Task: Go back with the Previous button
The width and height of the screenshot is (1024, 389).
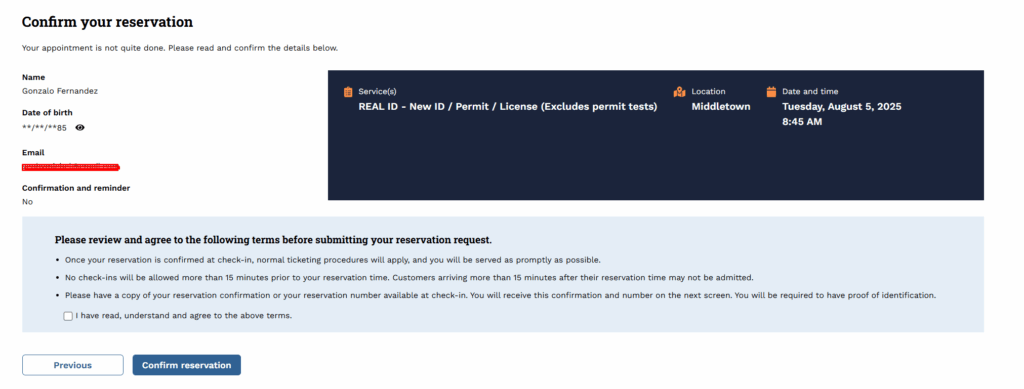Action: pos(72,365)
